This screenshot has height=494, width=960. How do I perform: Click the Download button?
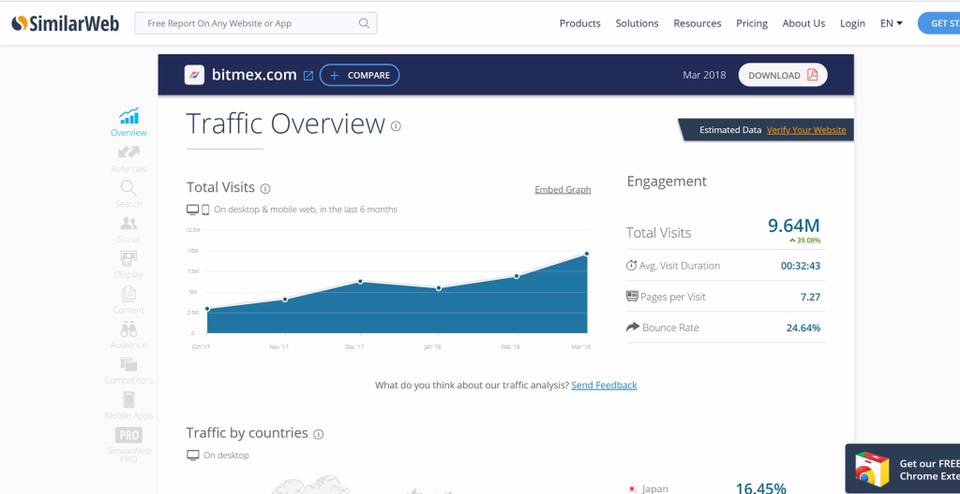(x=782, y=75)
